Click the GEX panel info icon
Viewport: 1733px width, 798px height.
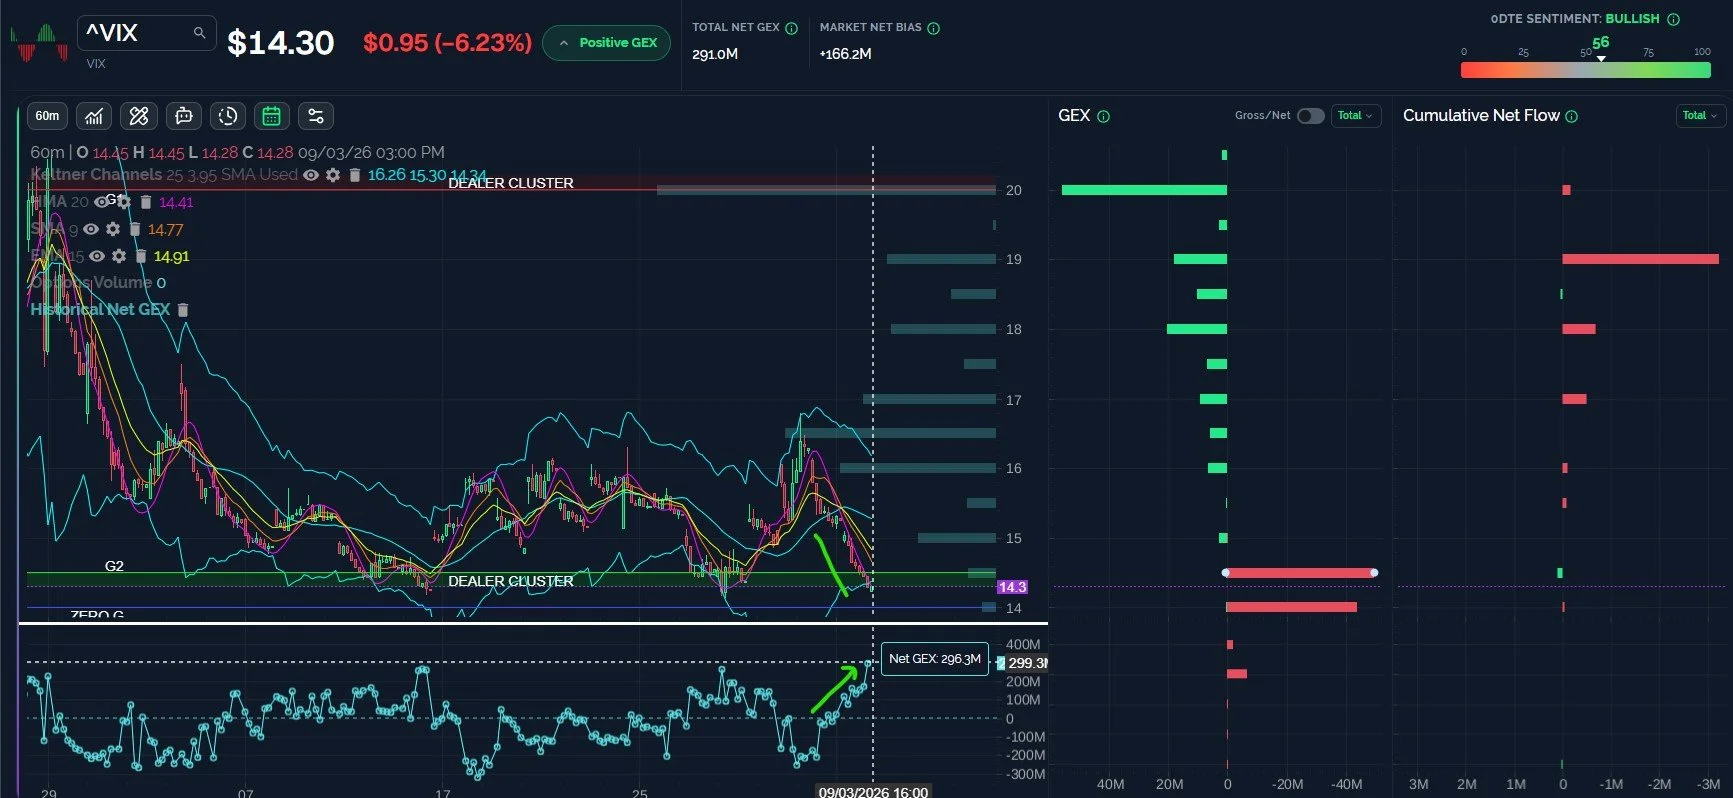tap(1103, 116)
